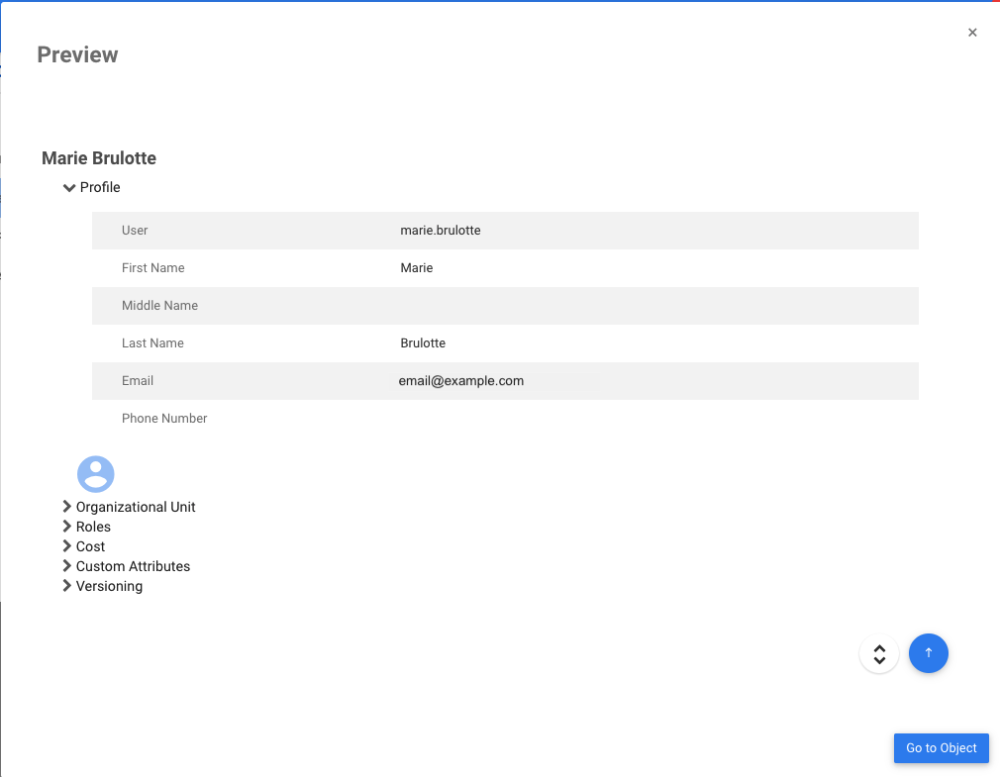Click the expand/collapse all round button
Viewport: 1000px width, 777px height.
(x=879, y=654)
